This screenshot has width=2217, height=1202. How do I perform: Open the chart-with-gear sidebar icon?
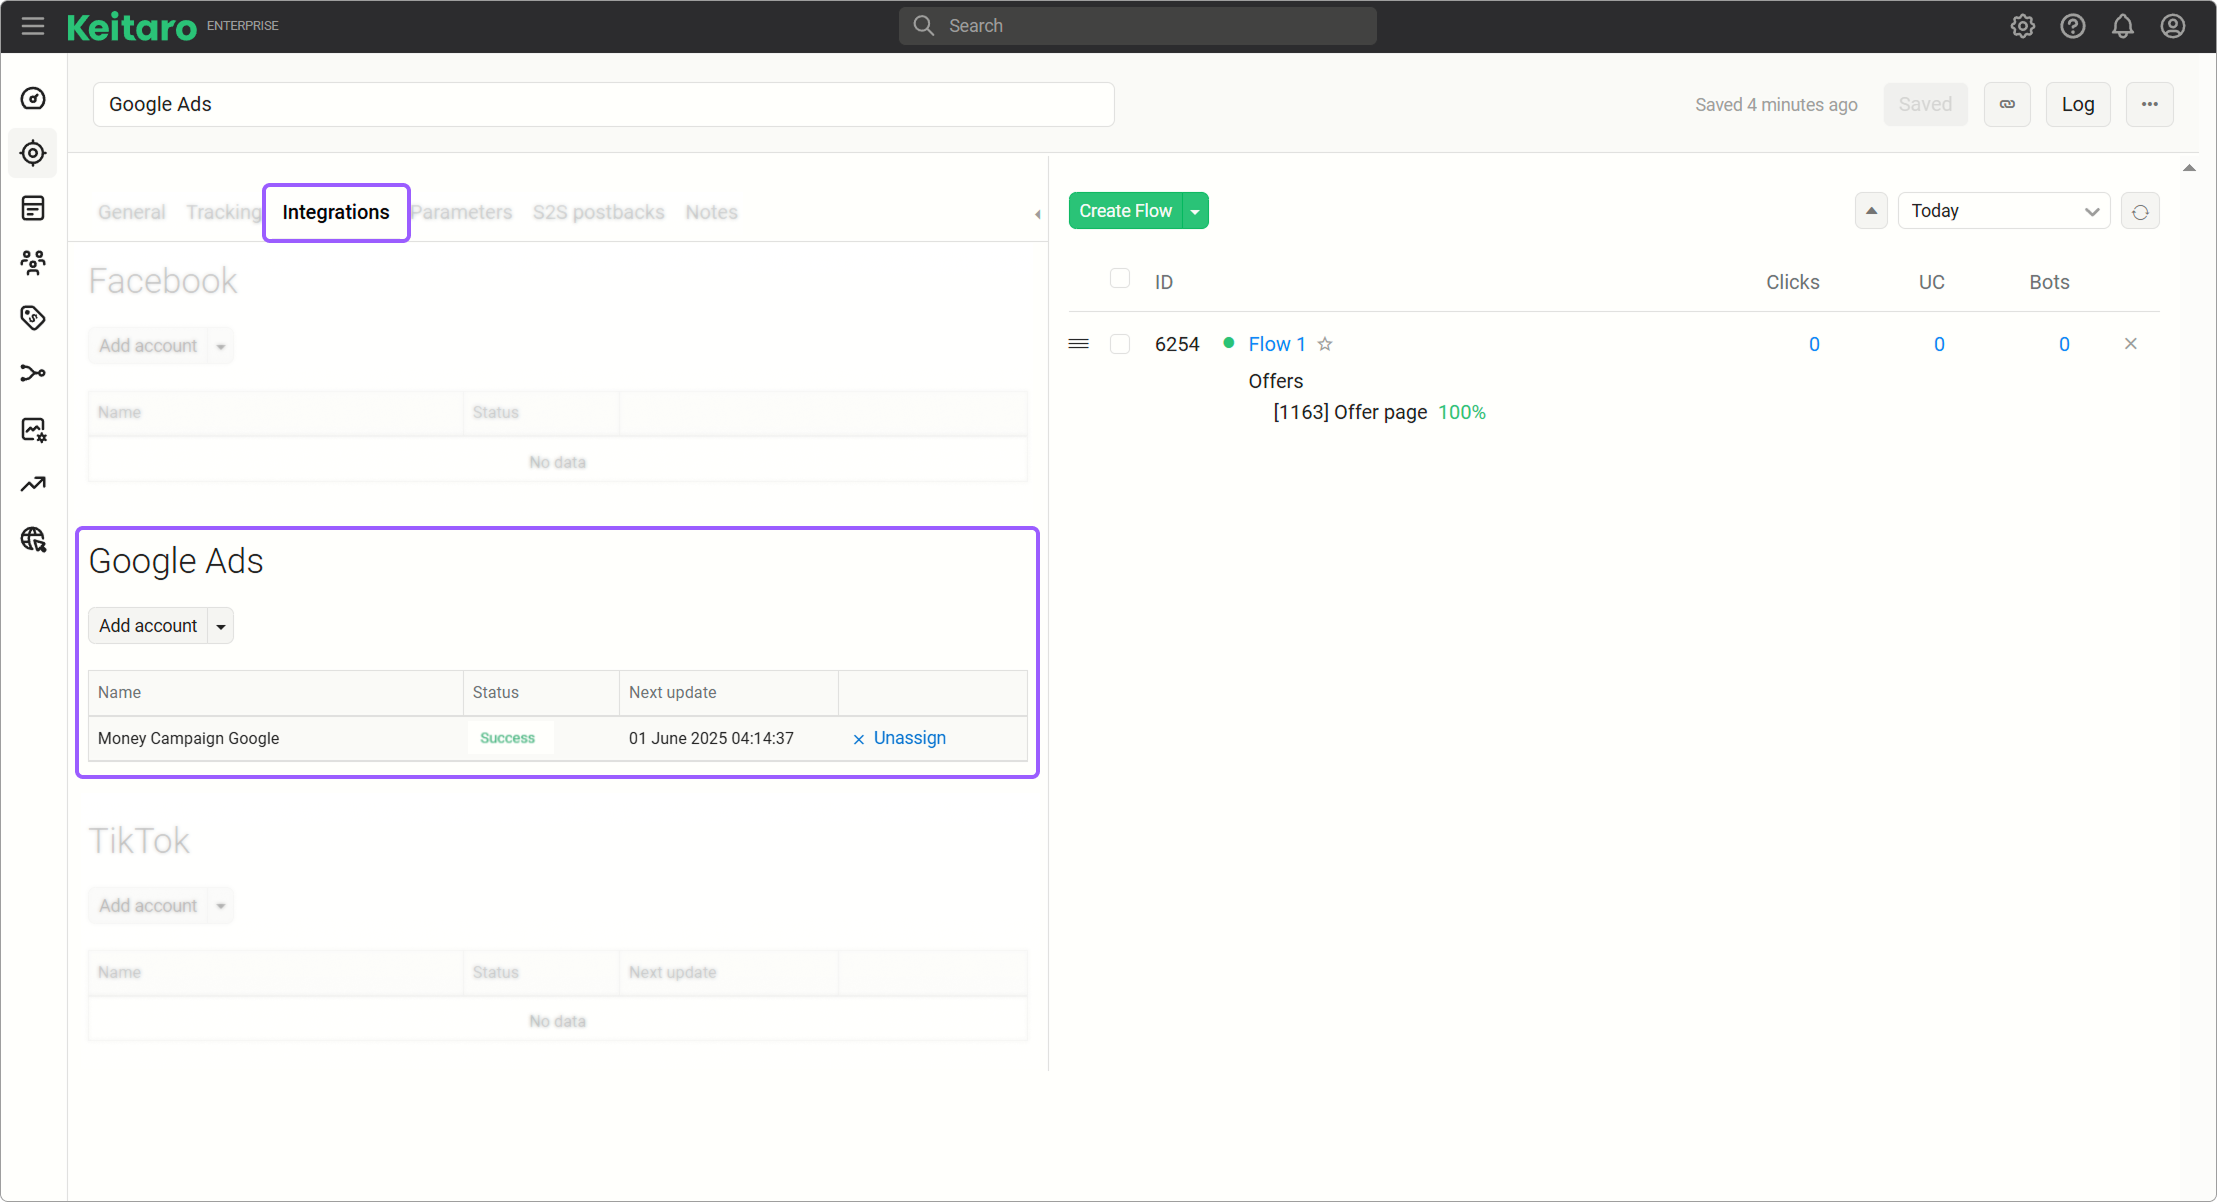point(33,429)
